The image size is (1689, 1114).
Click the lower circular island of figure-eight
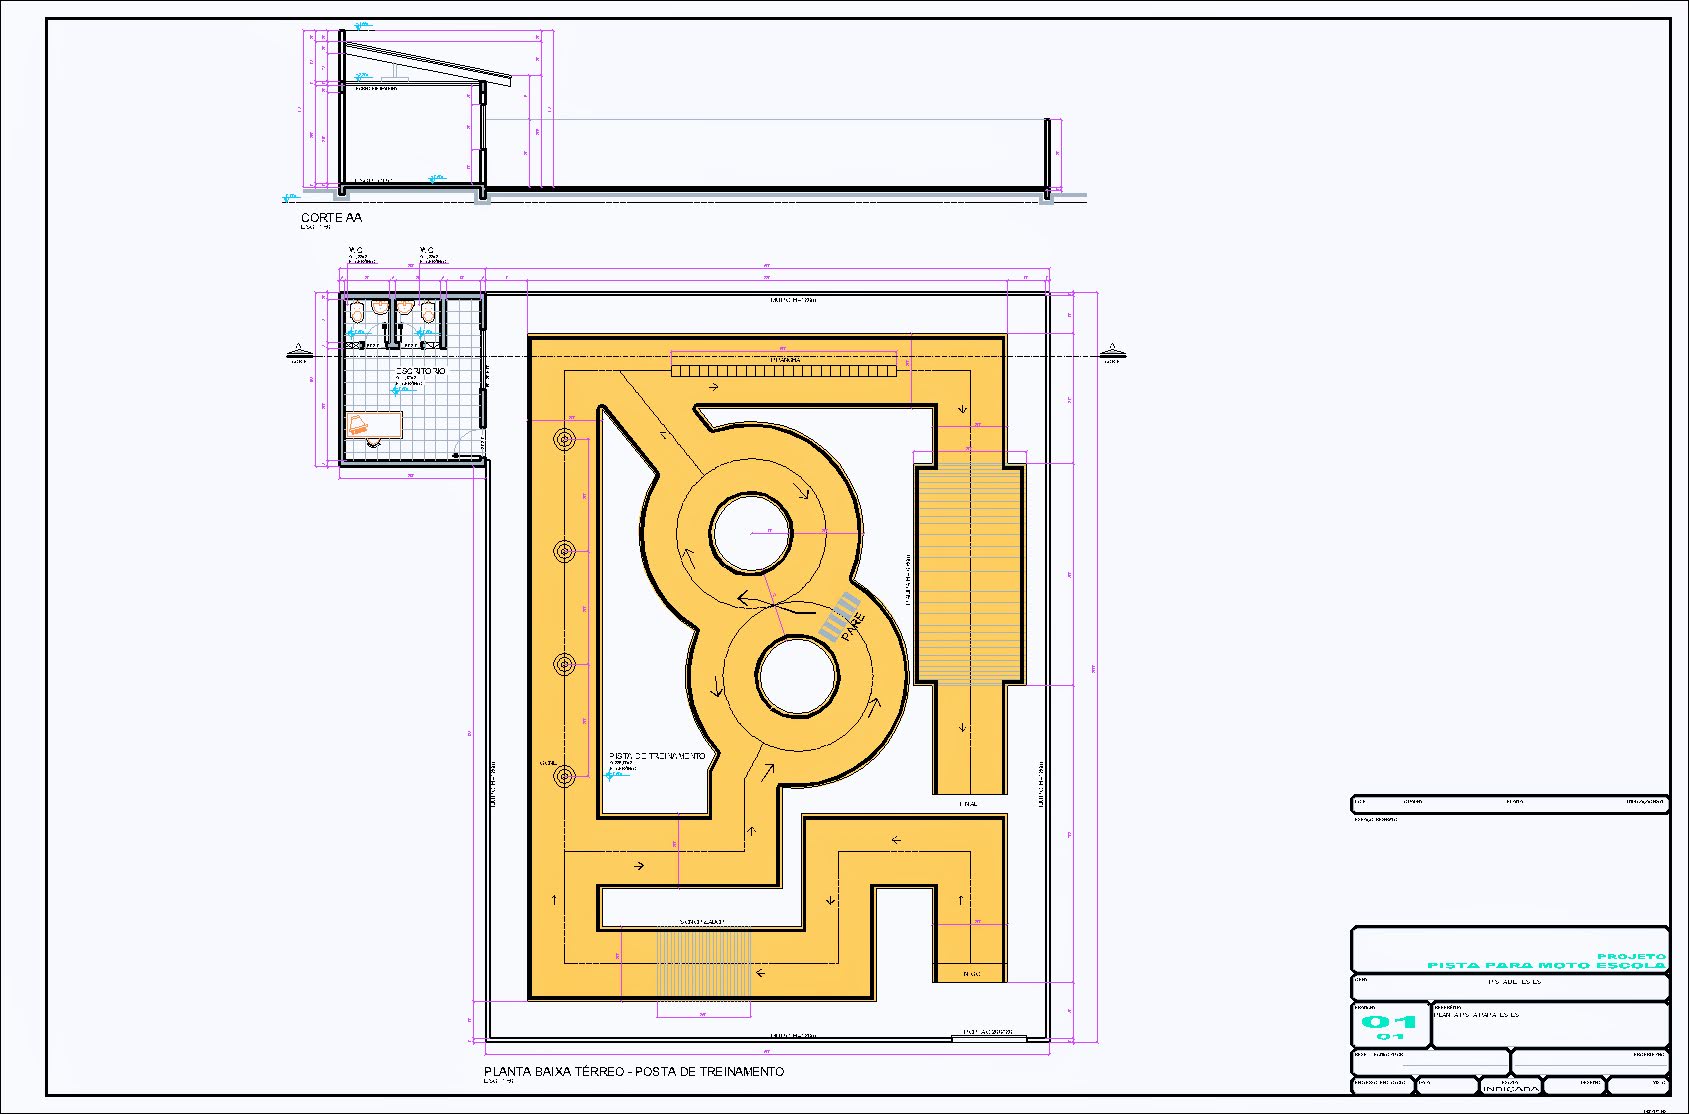pyautogui.click(x=797, y=677)
